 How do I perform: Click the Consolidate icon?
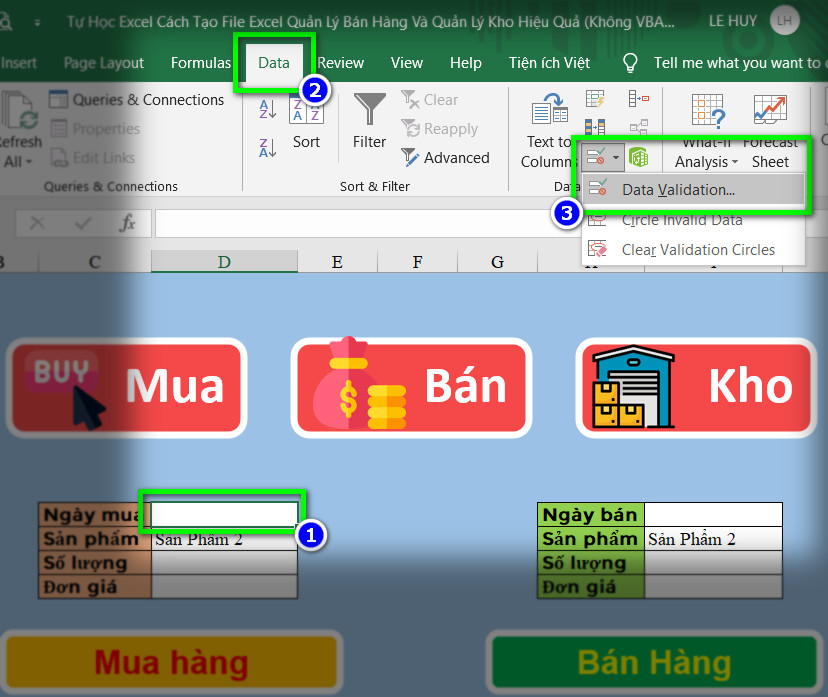coord(638,99)
